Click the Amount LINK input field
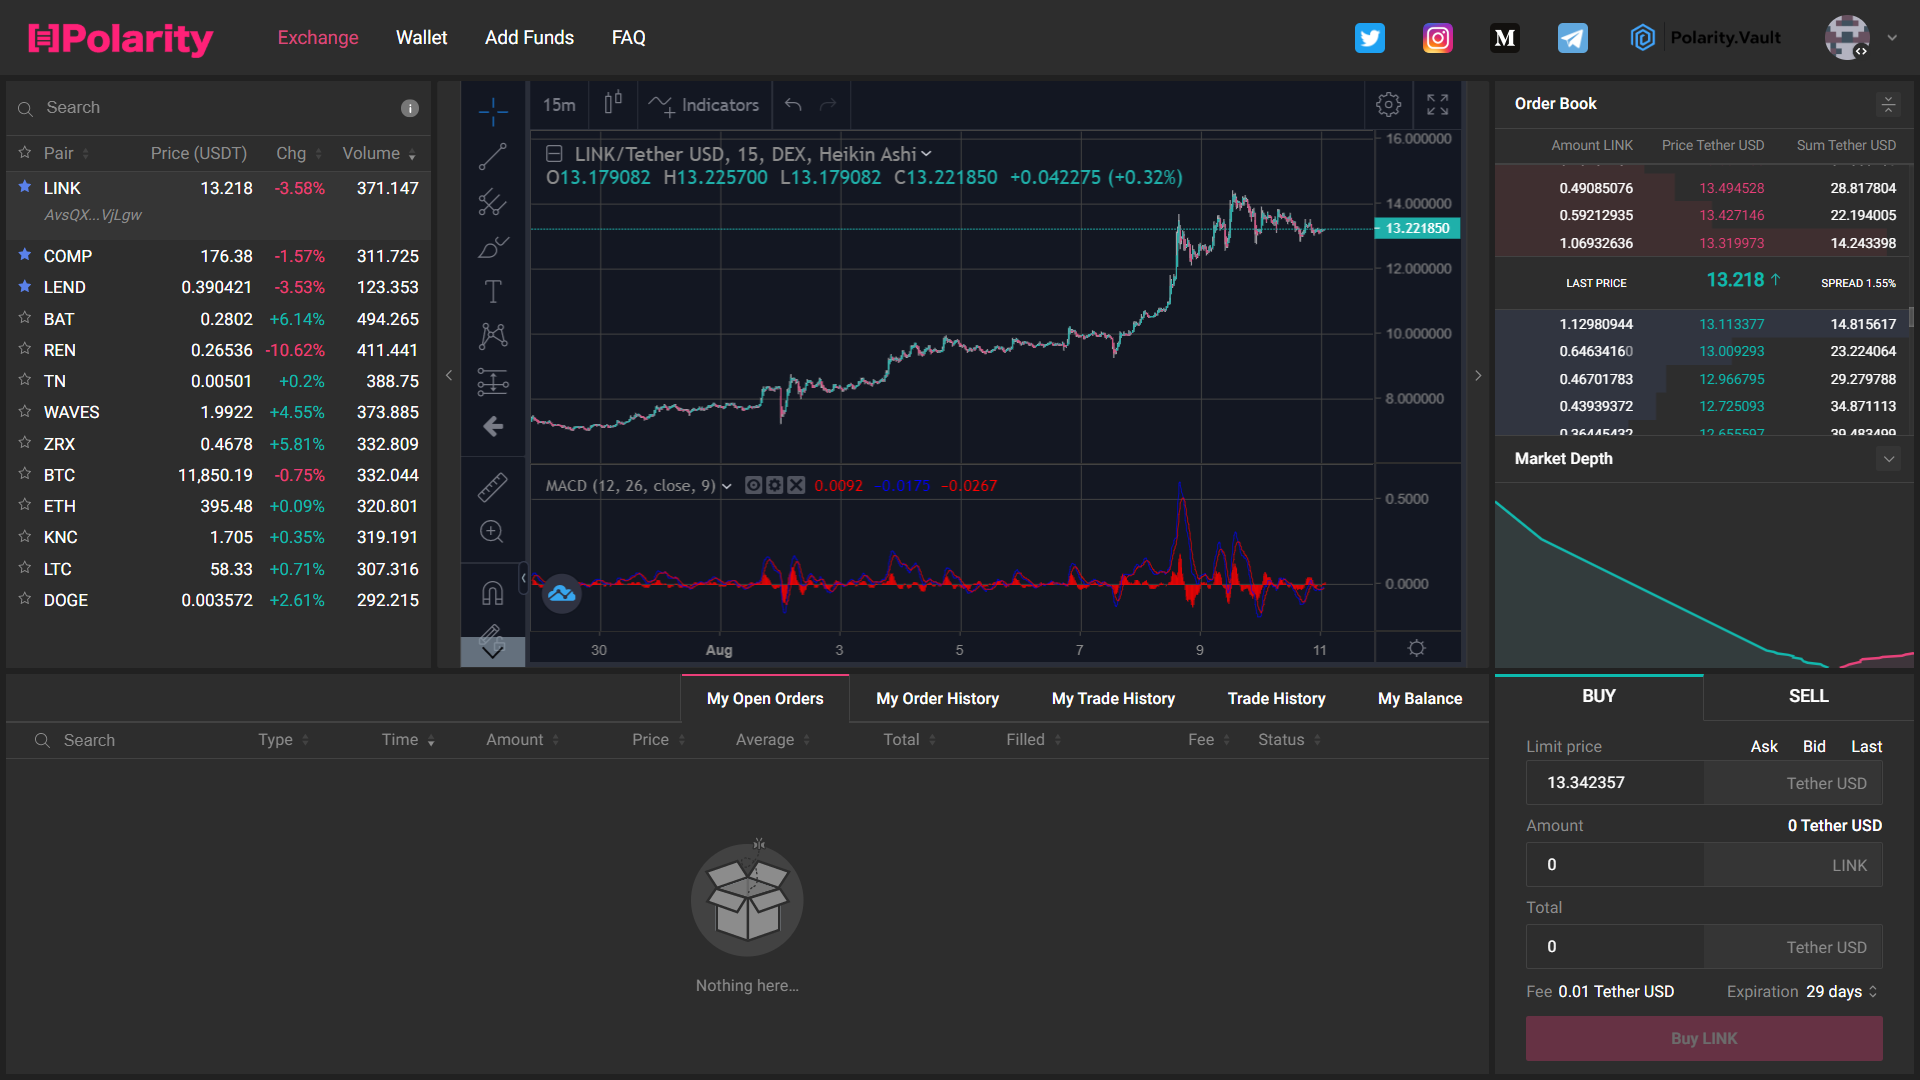 click(1704, 865)
